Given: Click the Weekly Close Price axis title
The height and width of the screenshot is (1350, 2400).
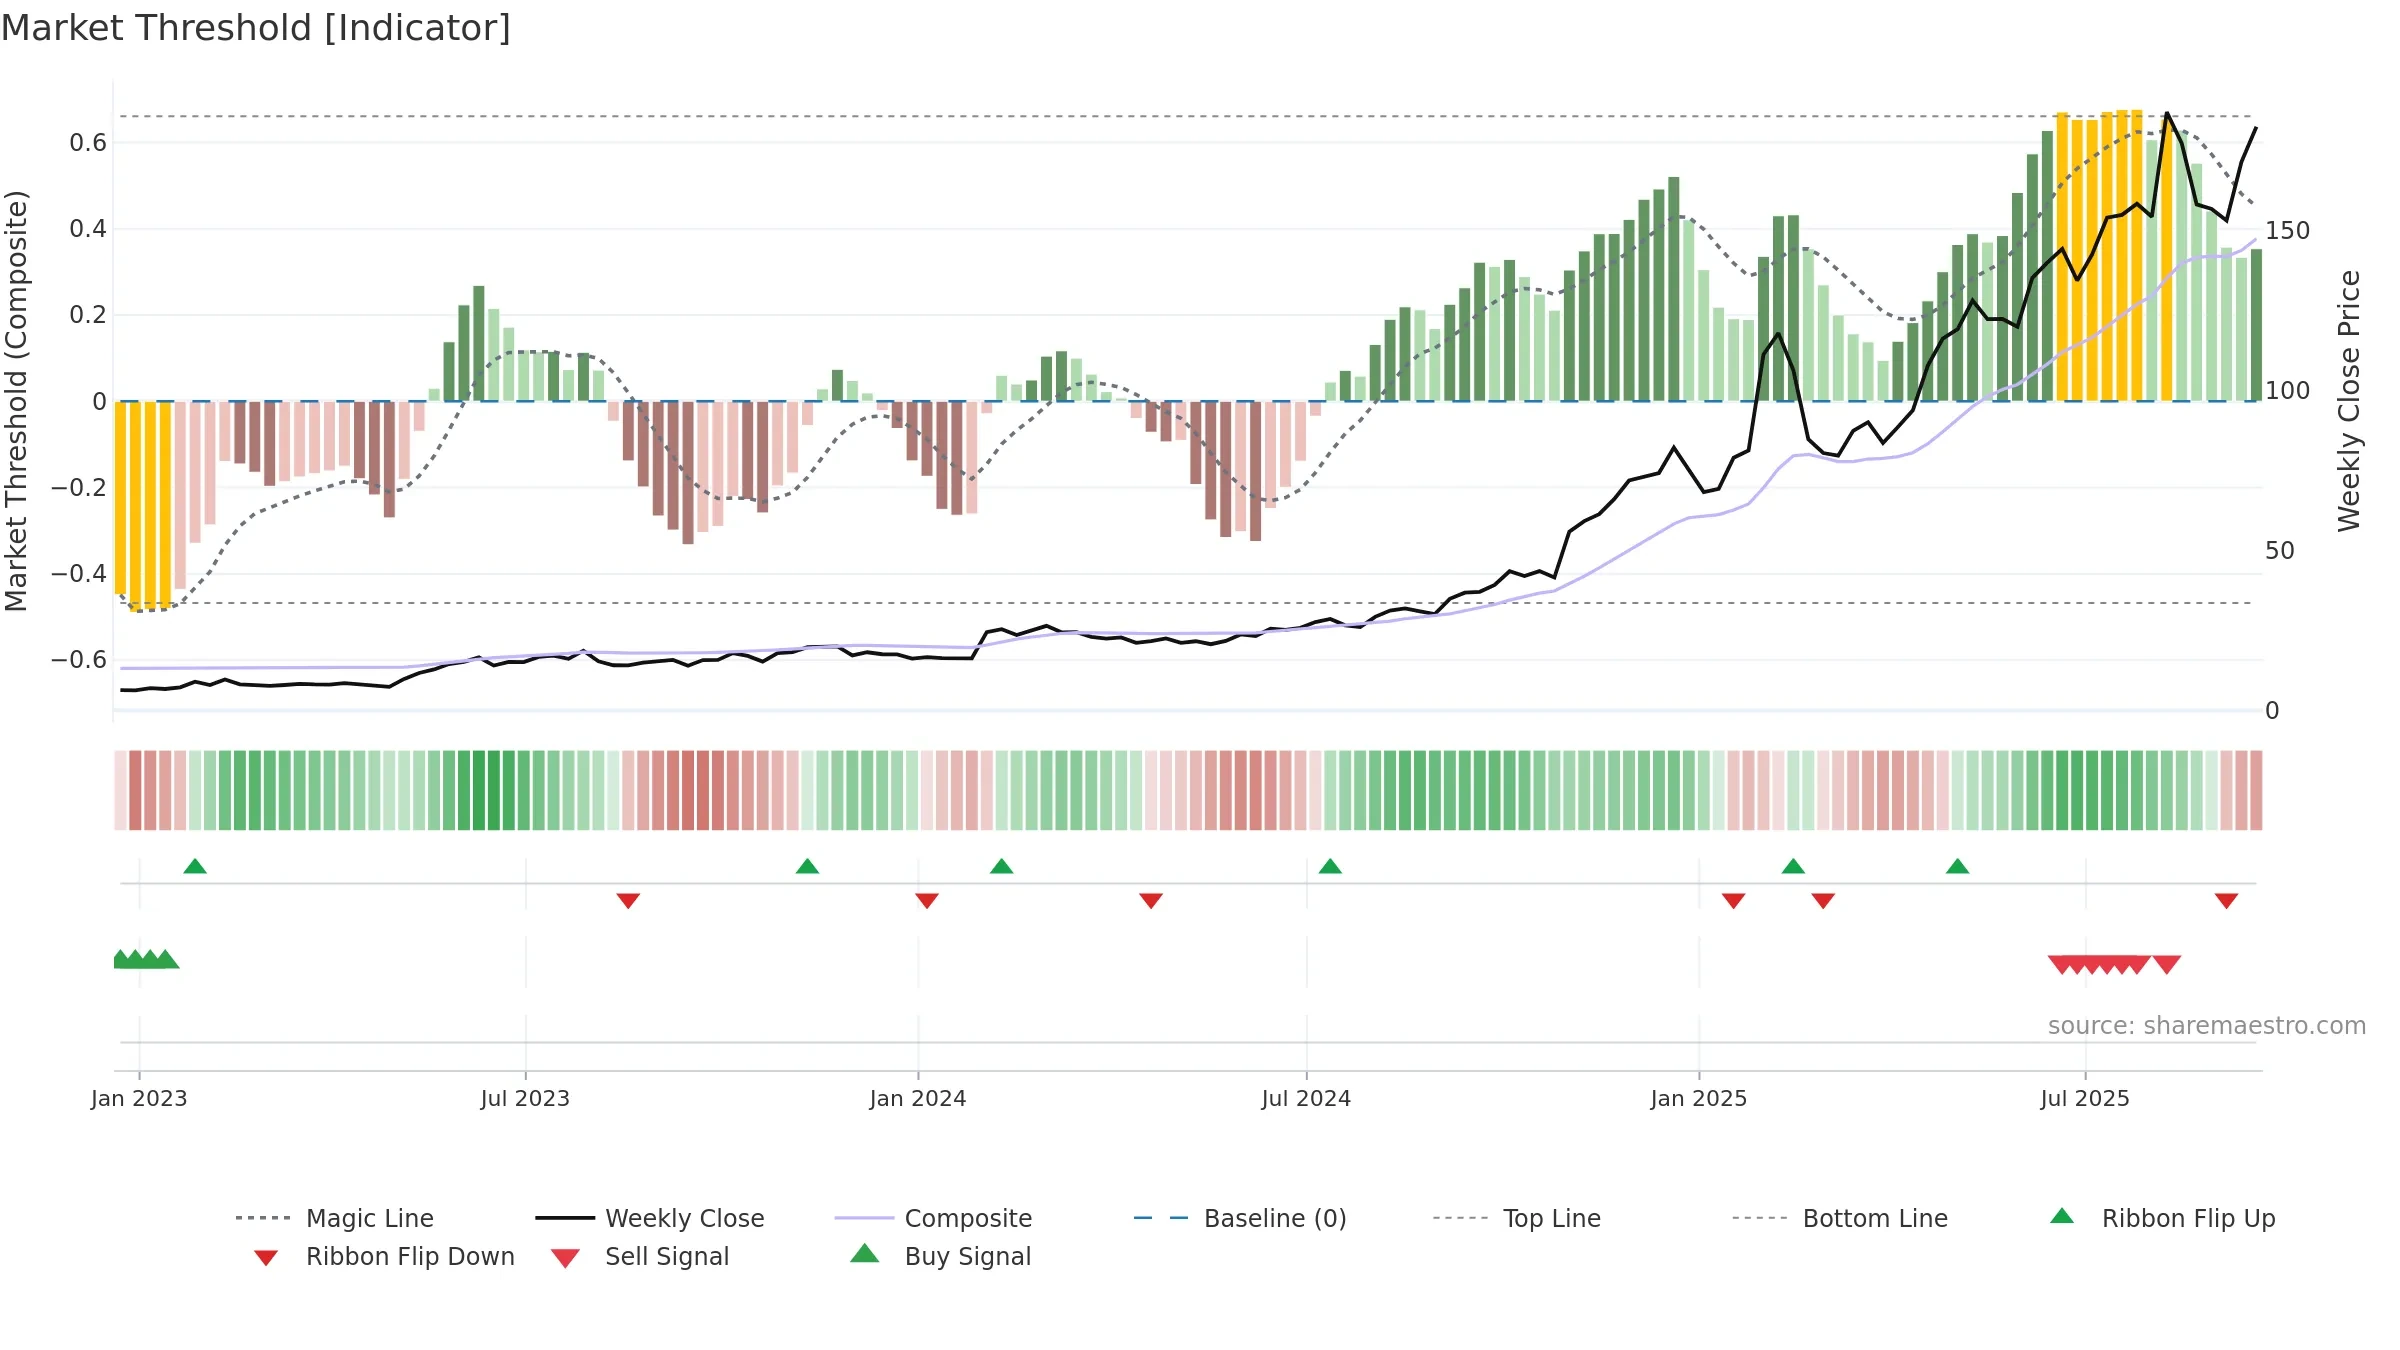Looking at the screenshot, I should [2349, 401].
